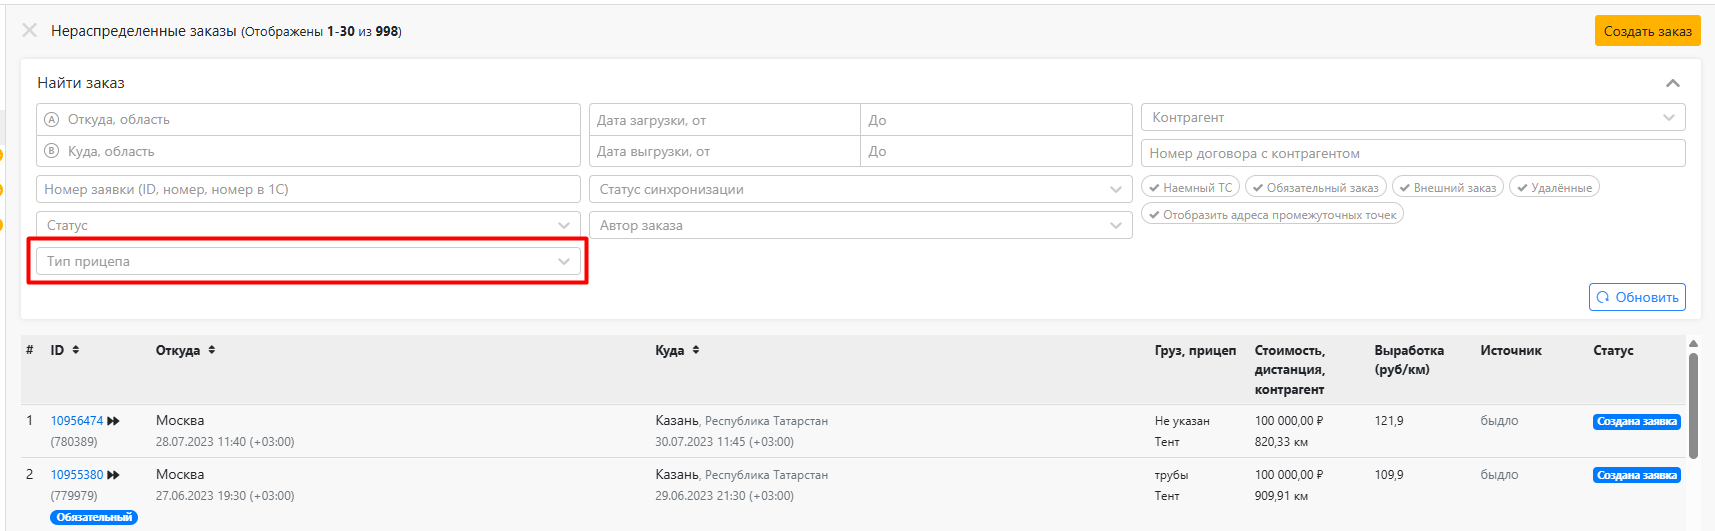Click the forward arrows beside order 10955380

click(x=113, y=475)
